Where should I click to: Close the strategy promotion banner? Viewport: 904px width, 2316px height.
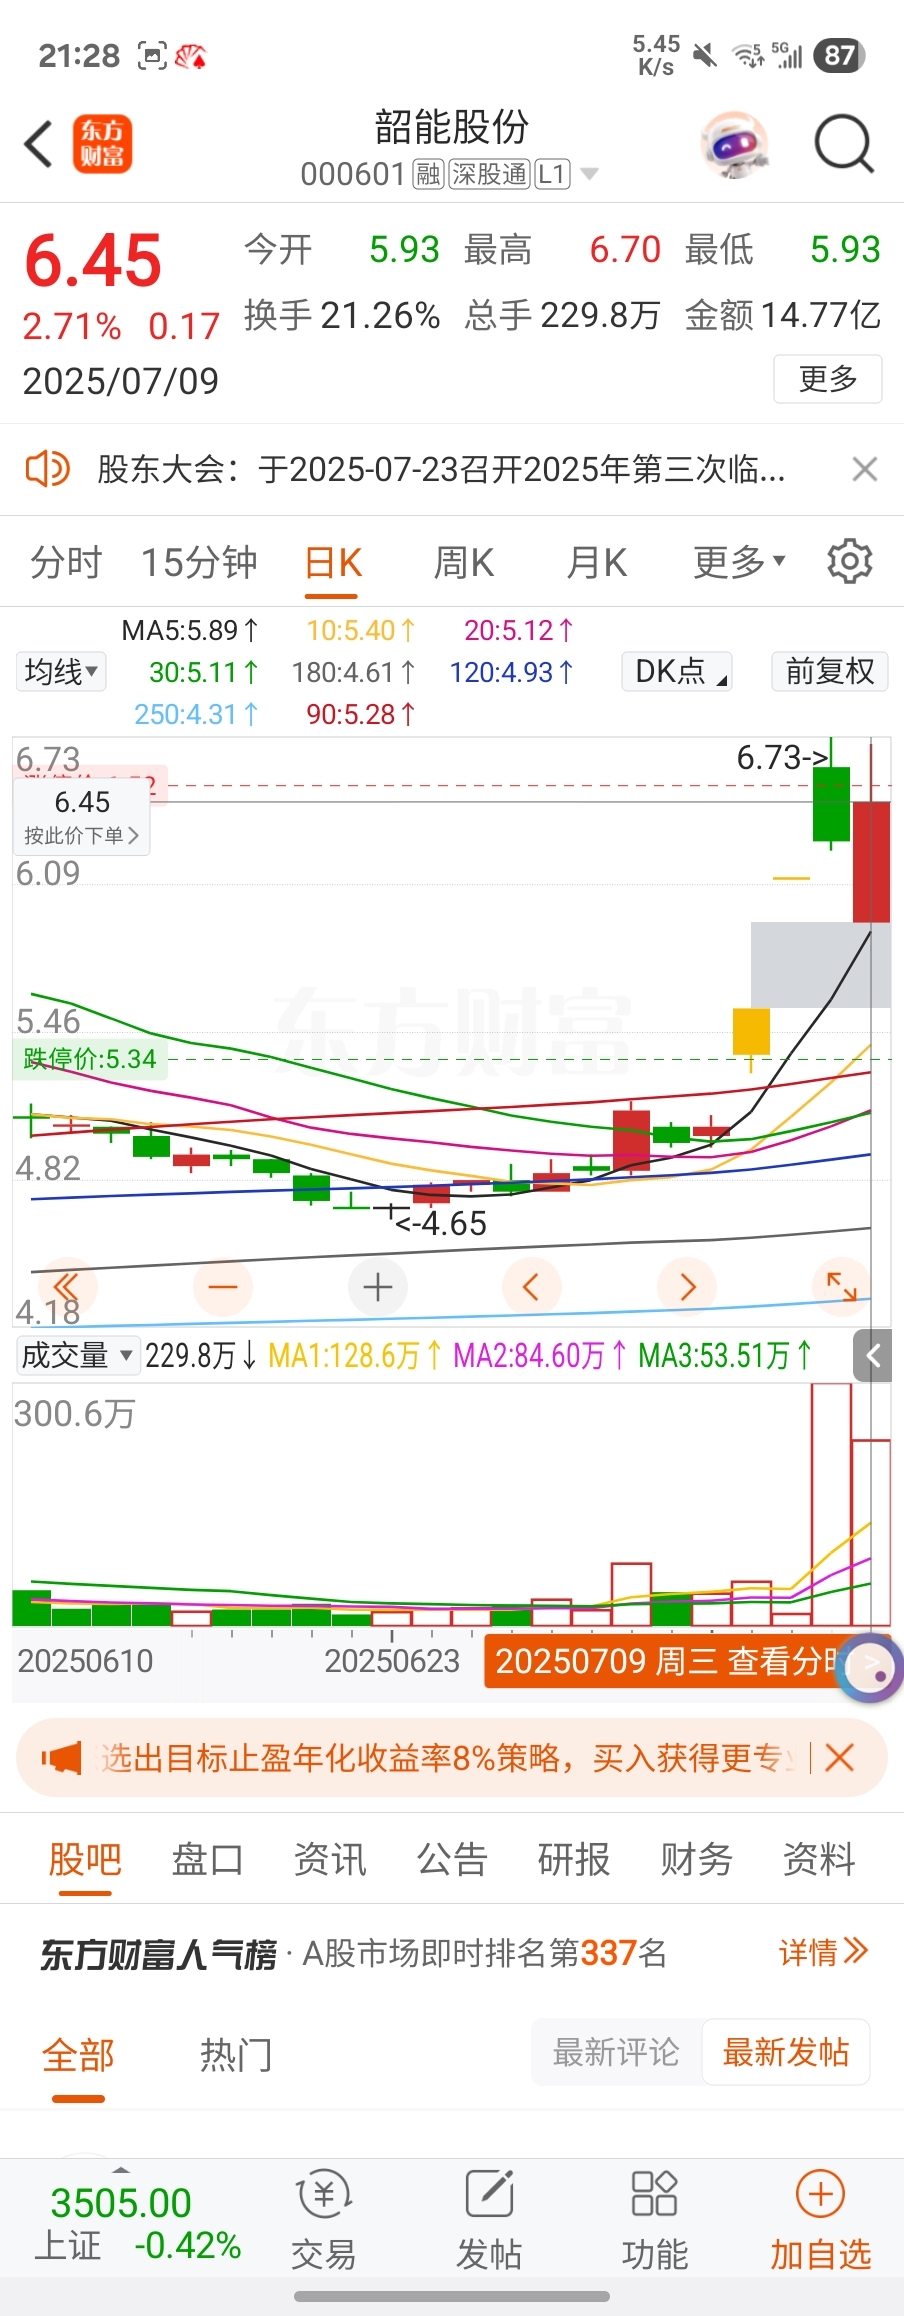click(x=840, y=1757)
